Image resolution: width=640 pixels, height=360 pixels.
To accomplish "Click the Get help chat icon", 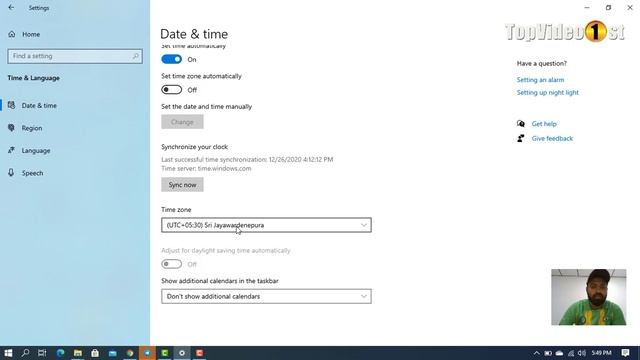I will pyautogui.click(x=521, y=124).
